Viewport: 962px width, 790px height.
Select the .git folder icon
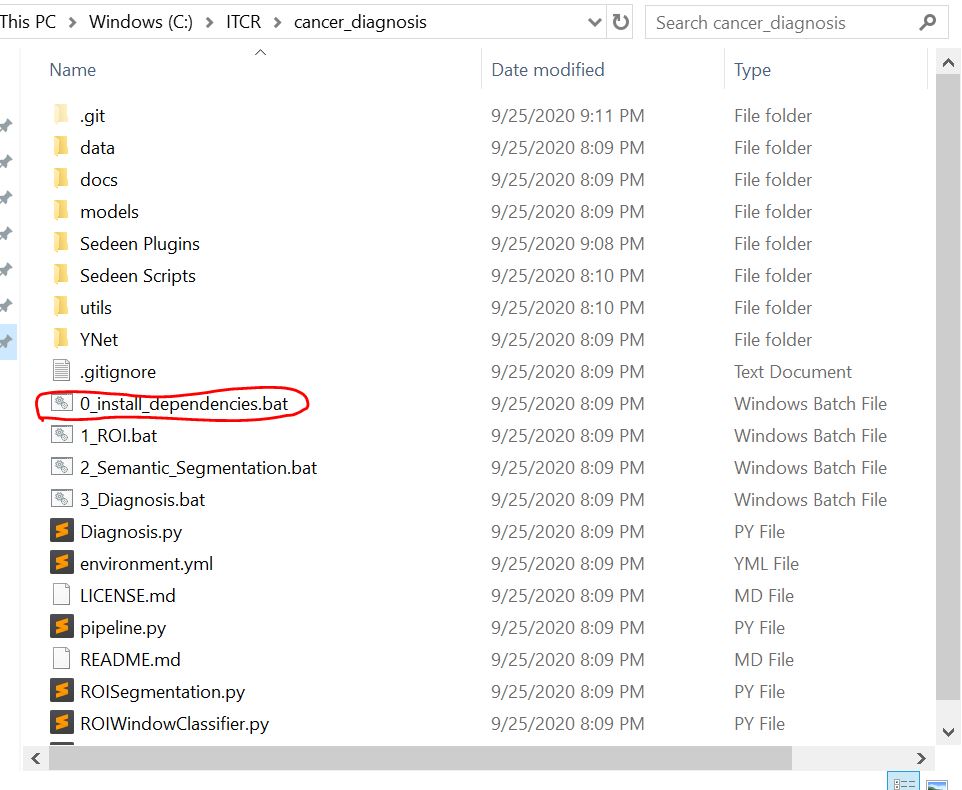[61, 115]
